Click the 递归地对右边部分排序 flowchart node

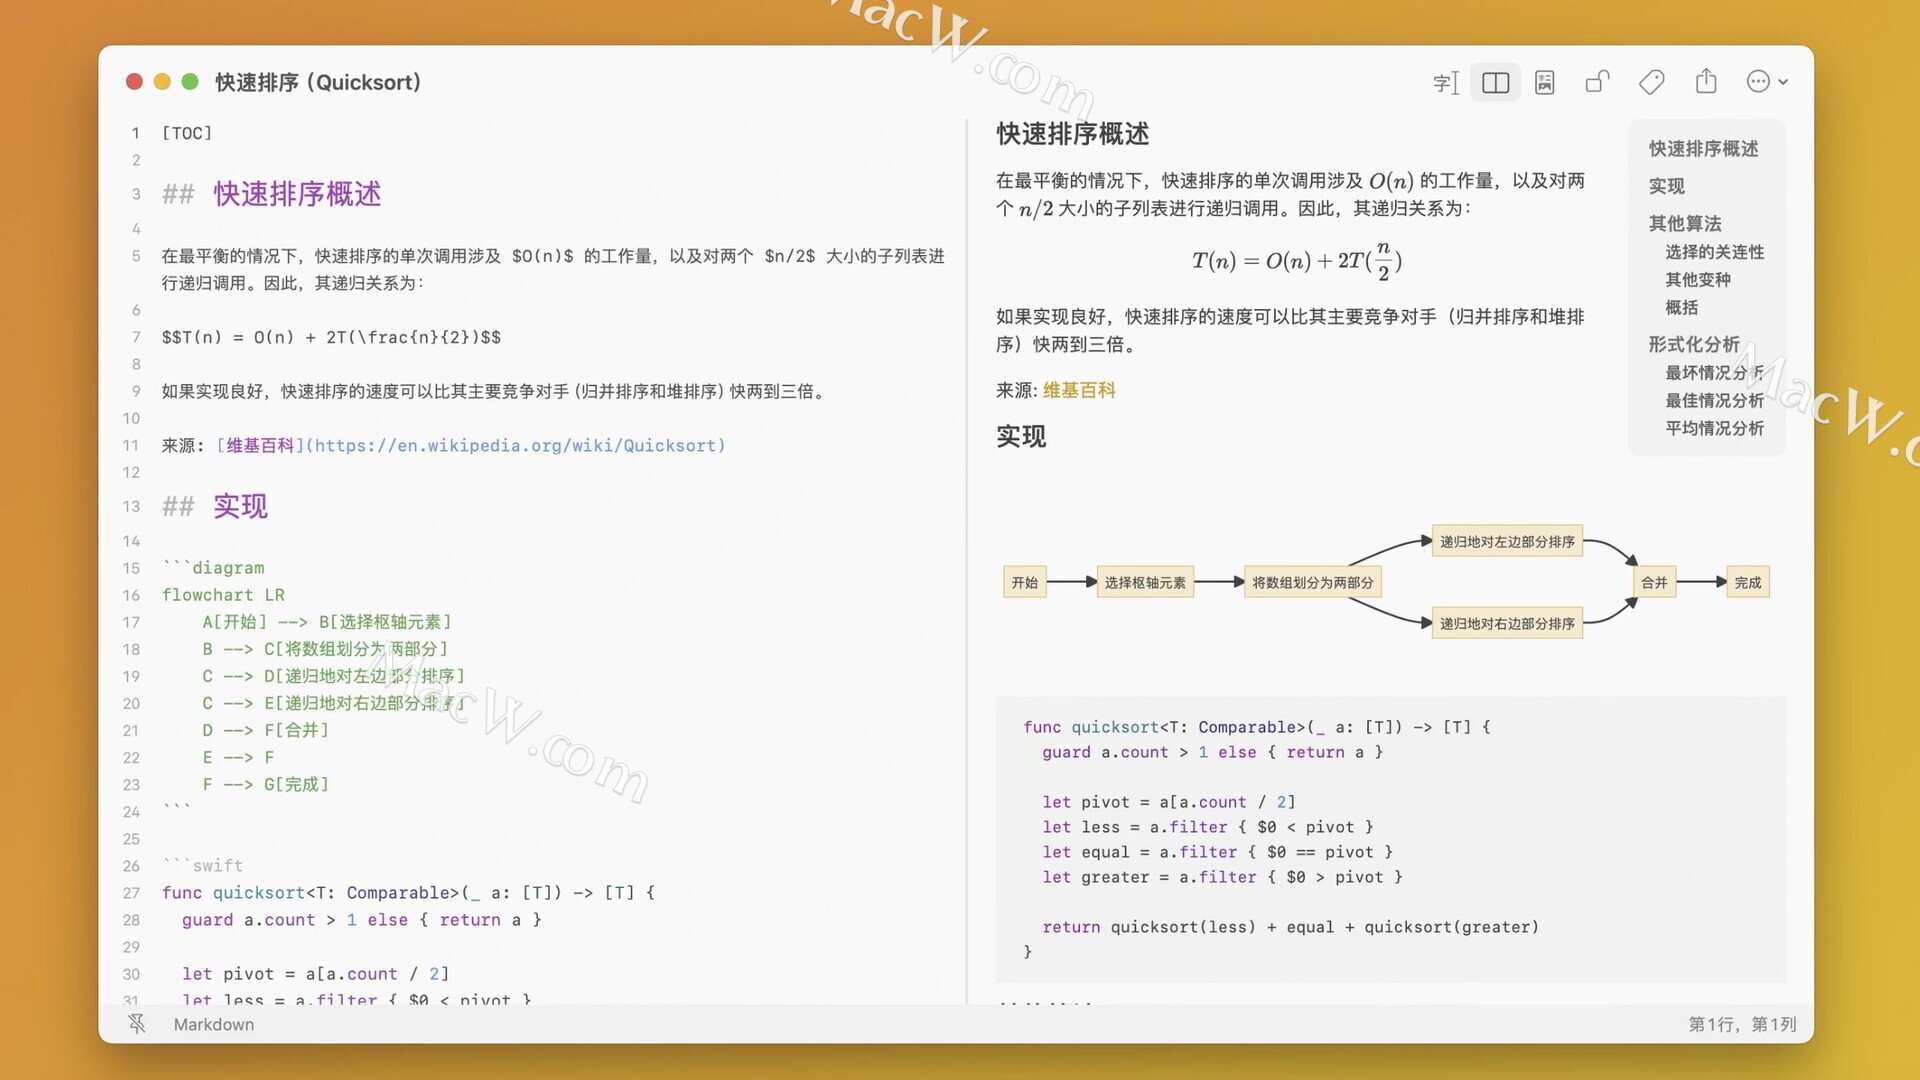(x=1506, y=623)
